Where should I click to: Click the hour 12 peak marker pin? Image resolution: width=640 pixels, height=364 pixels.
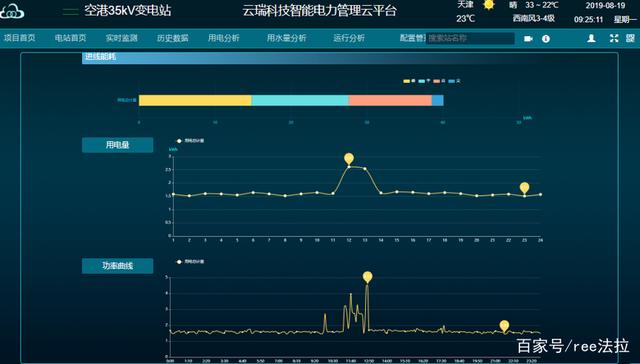[349, 159]
